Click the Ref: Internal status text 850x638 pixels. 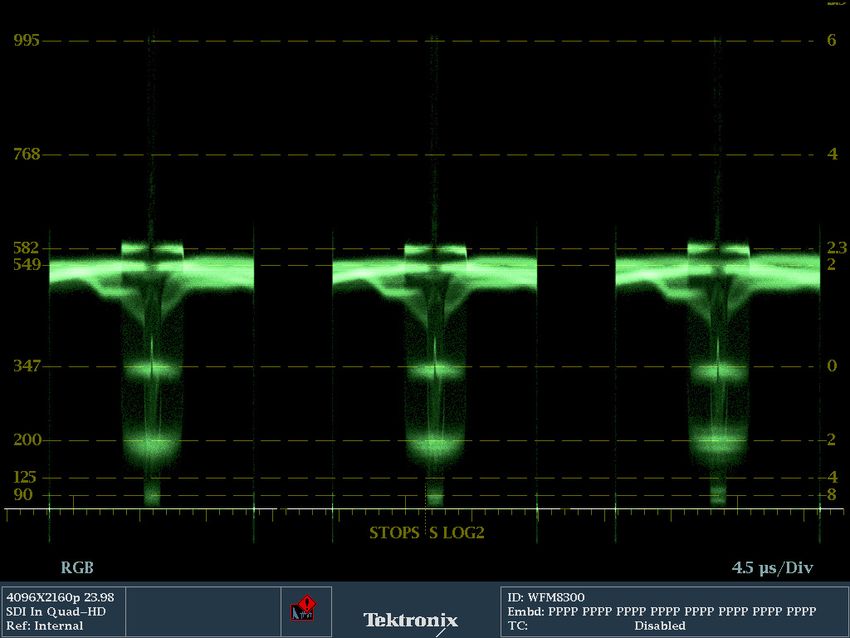pos(44,626)
